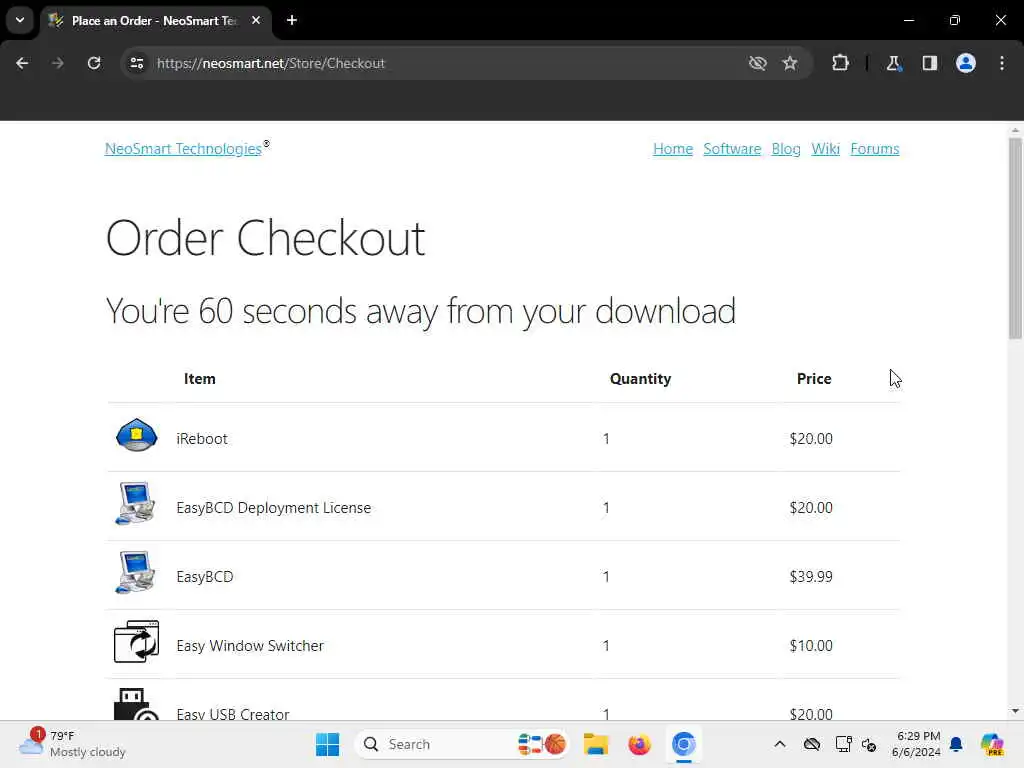Click the Easy Window Switcher item name
Screen dimensions: 1024x768
[250, 646]
